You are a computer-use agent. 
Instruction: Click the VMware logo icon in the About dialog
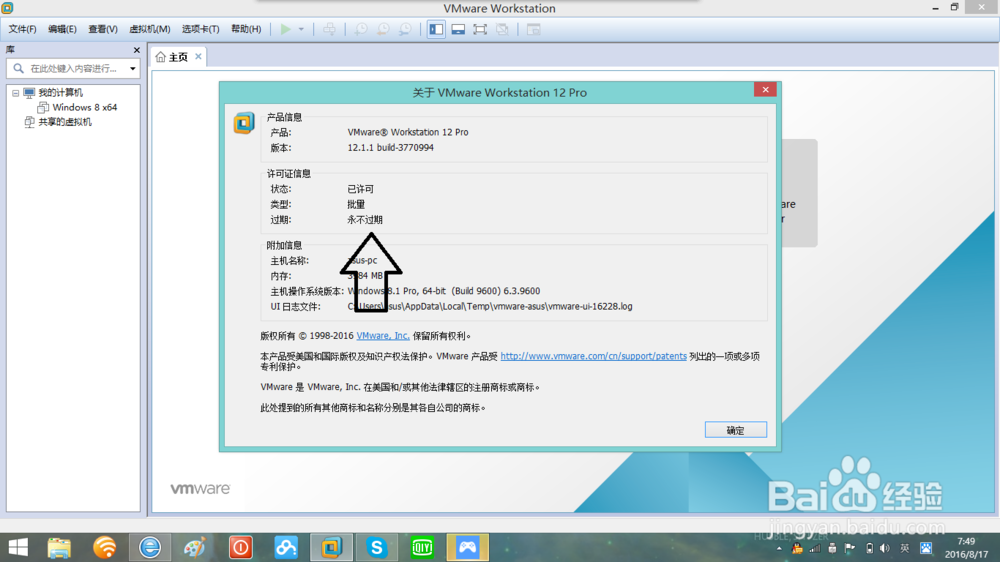(244, 122)
